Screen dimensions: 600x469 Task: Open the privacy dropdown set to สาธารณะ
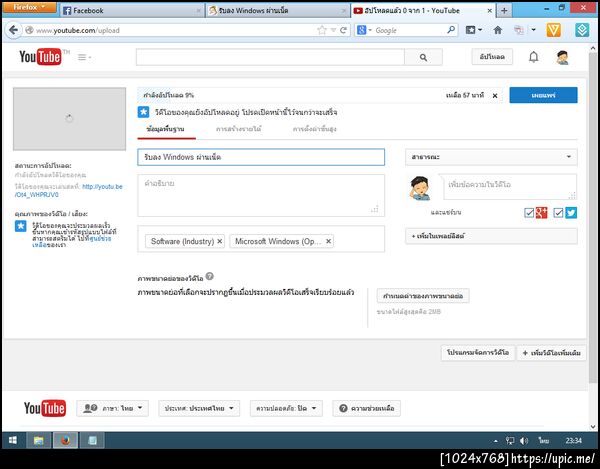point(491,157)
